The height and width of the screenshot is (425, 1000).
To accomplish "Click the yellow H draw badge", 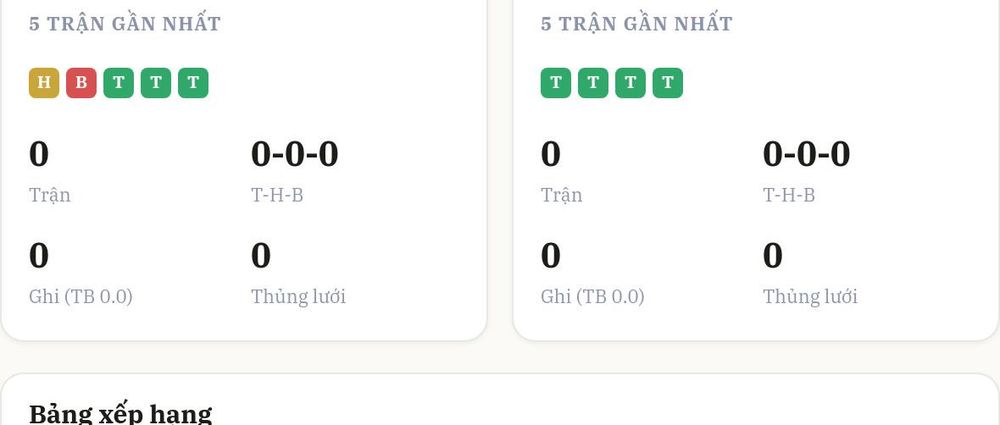I will (44, 83).
